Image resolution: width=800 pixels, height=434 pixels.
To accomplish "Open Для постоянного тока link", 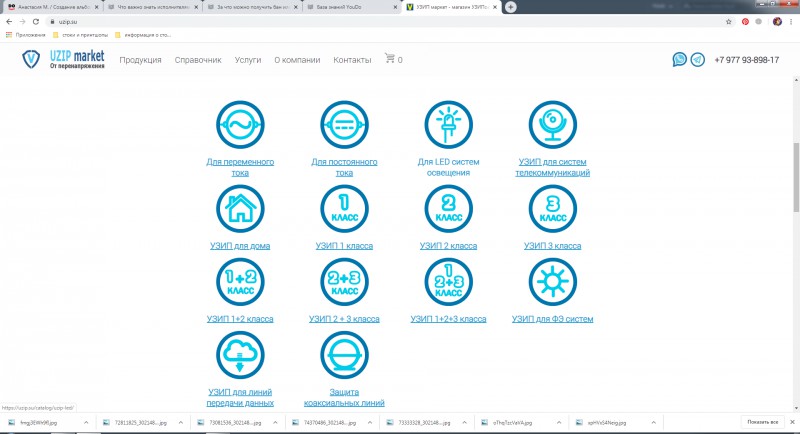I will [344, 167].
